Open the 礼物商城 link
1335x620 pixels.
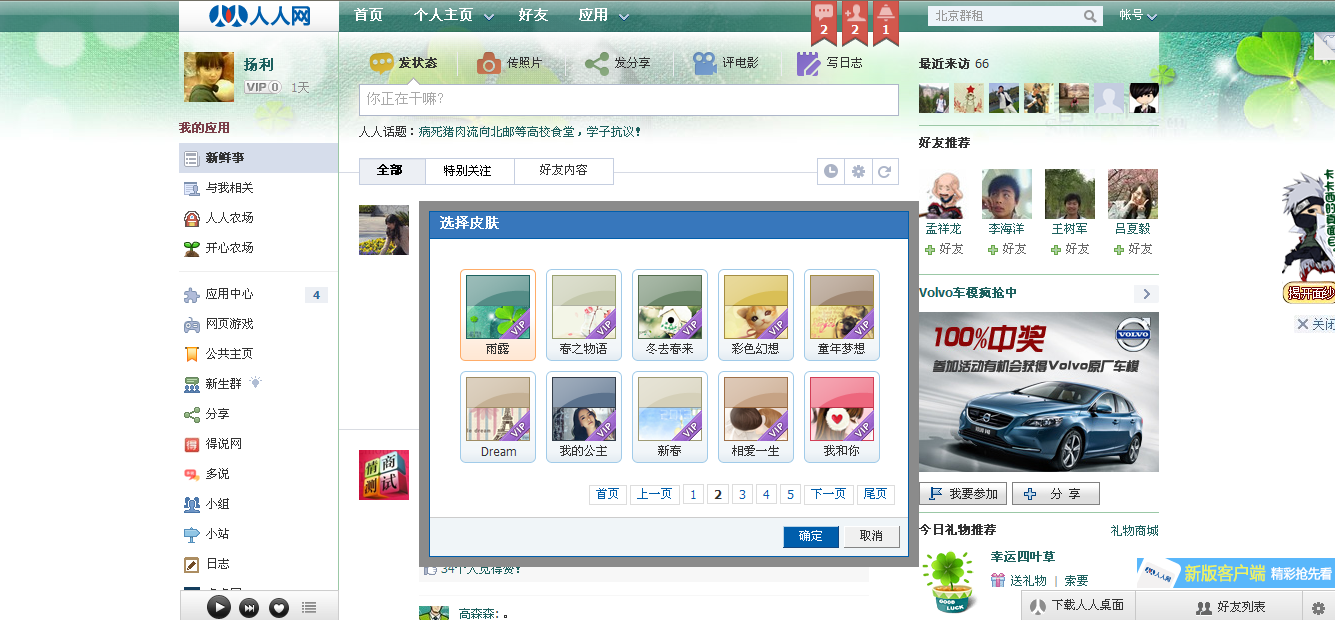1134,530
